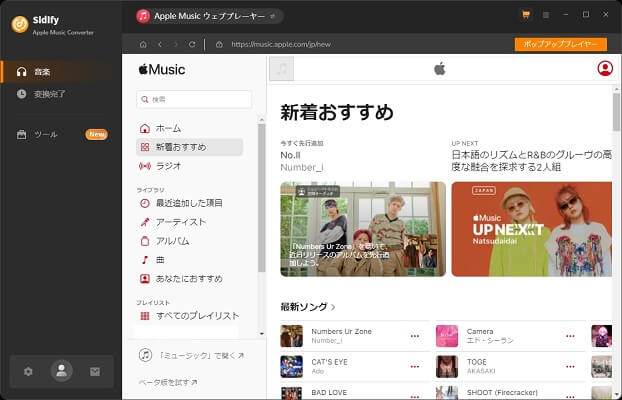Click the now playing artwork placeholder

[282, 69]
